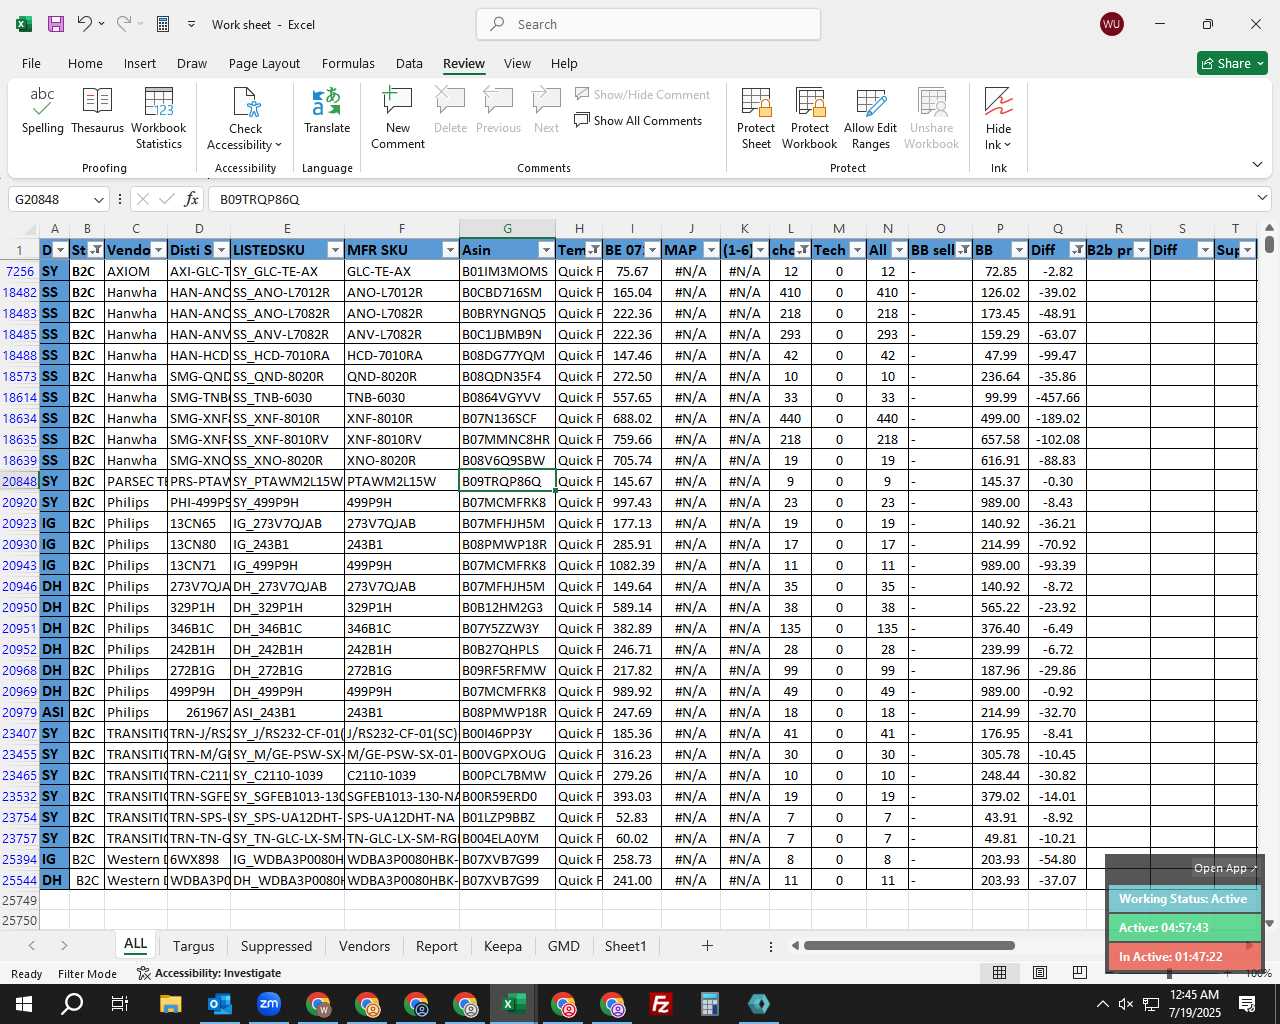Open the Vendor column filter dropdown
The height and width of the screenshot is (1024, 1280).
click(159, 250)
